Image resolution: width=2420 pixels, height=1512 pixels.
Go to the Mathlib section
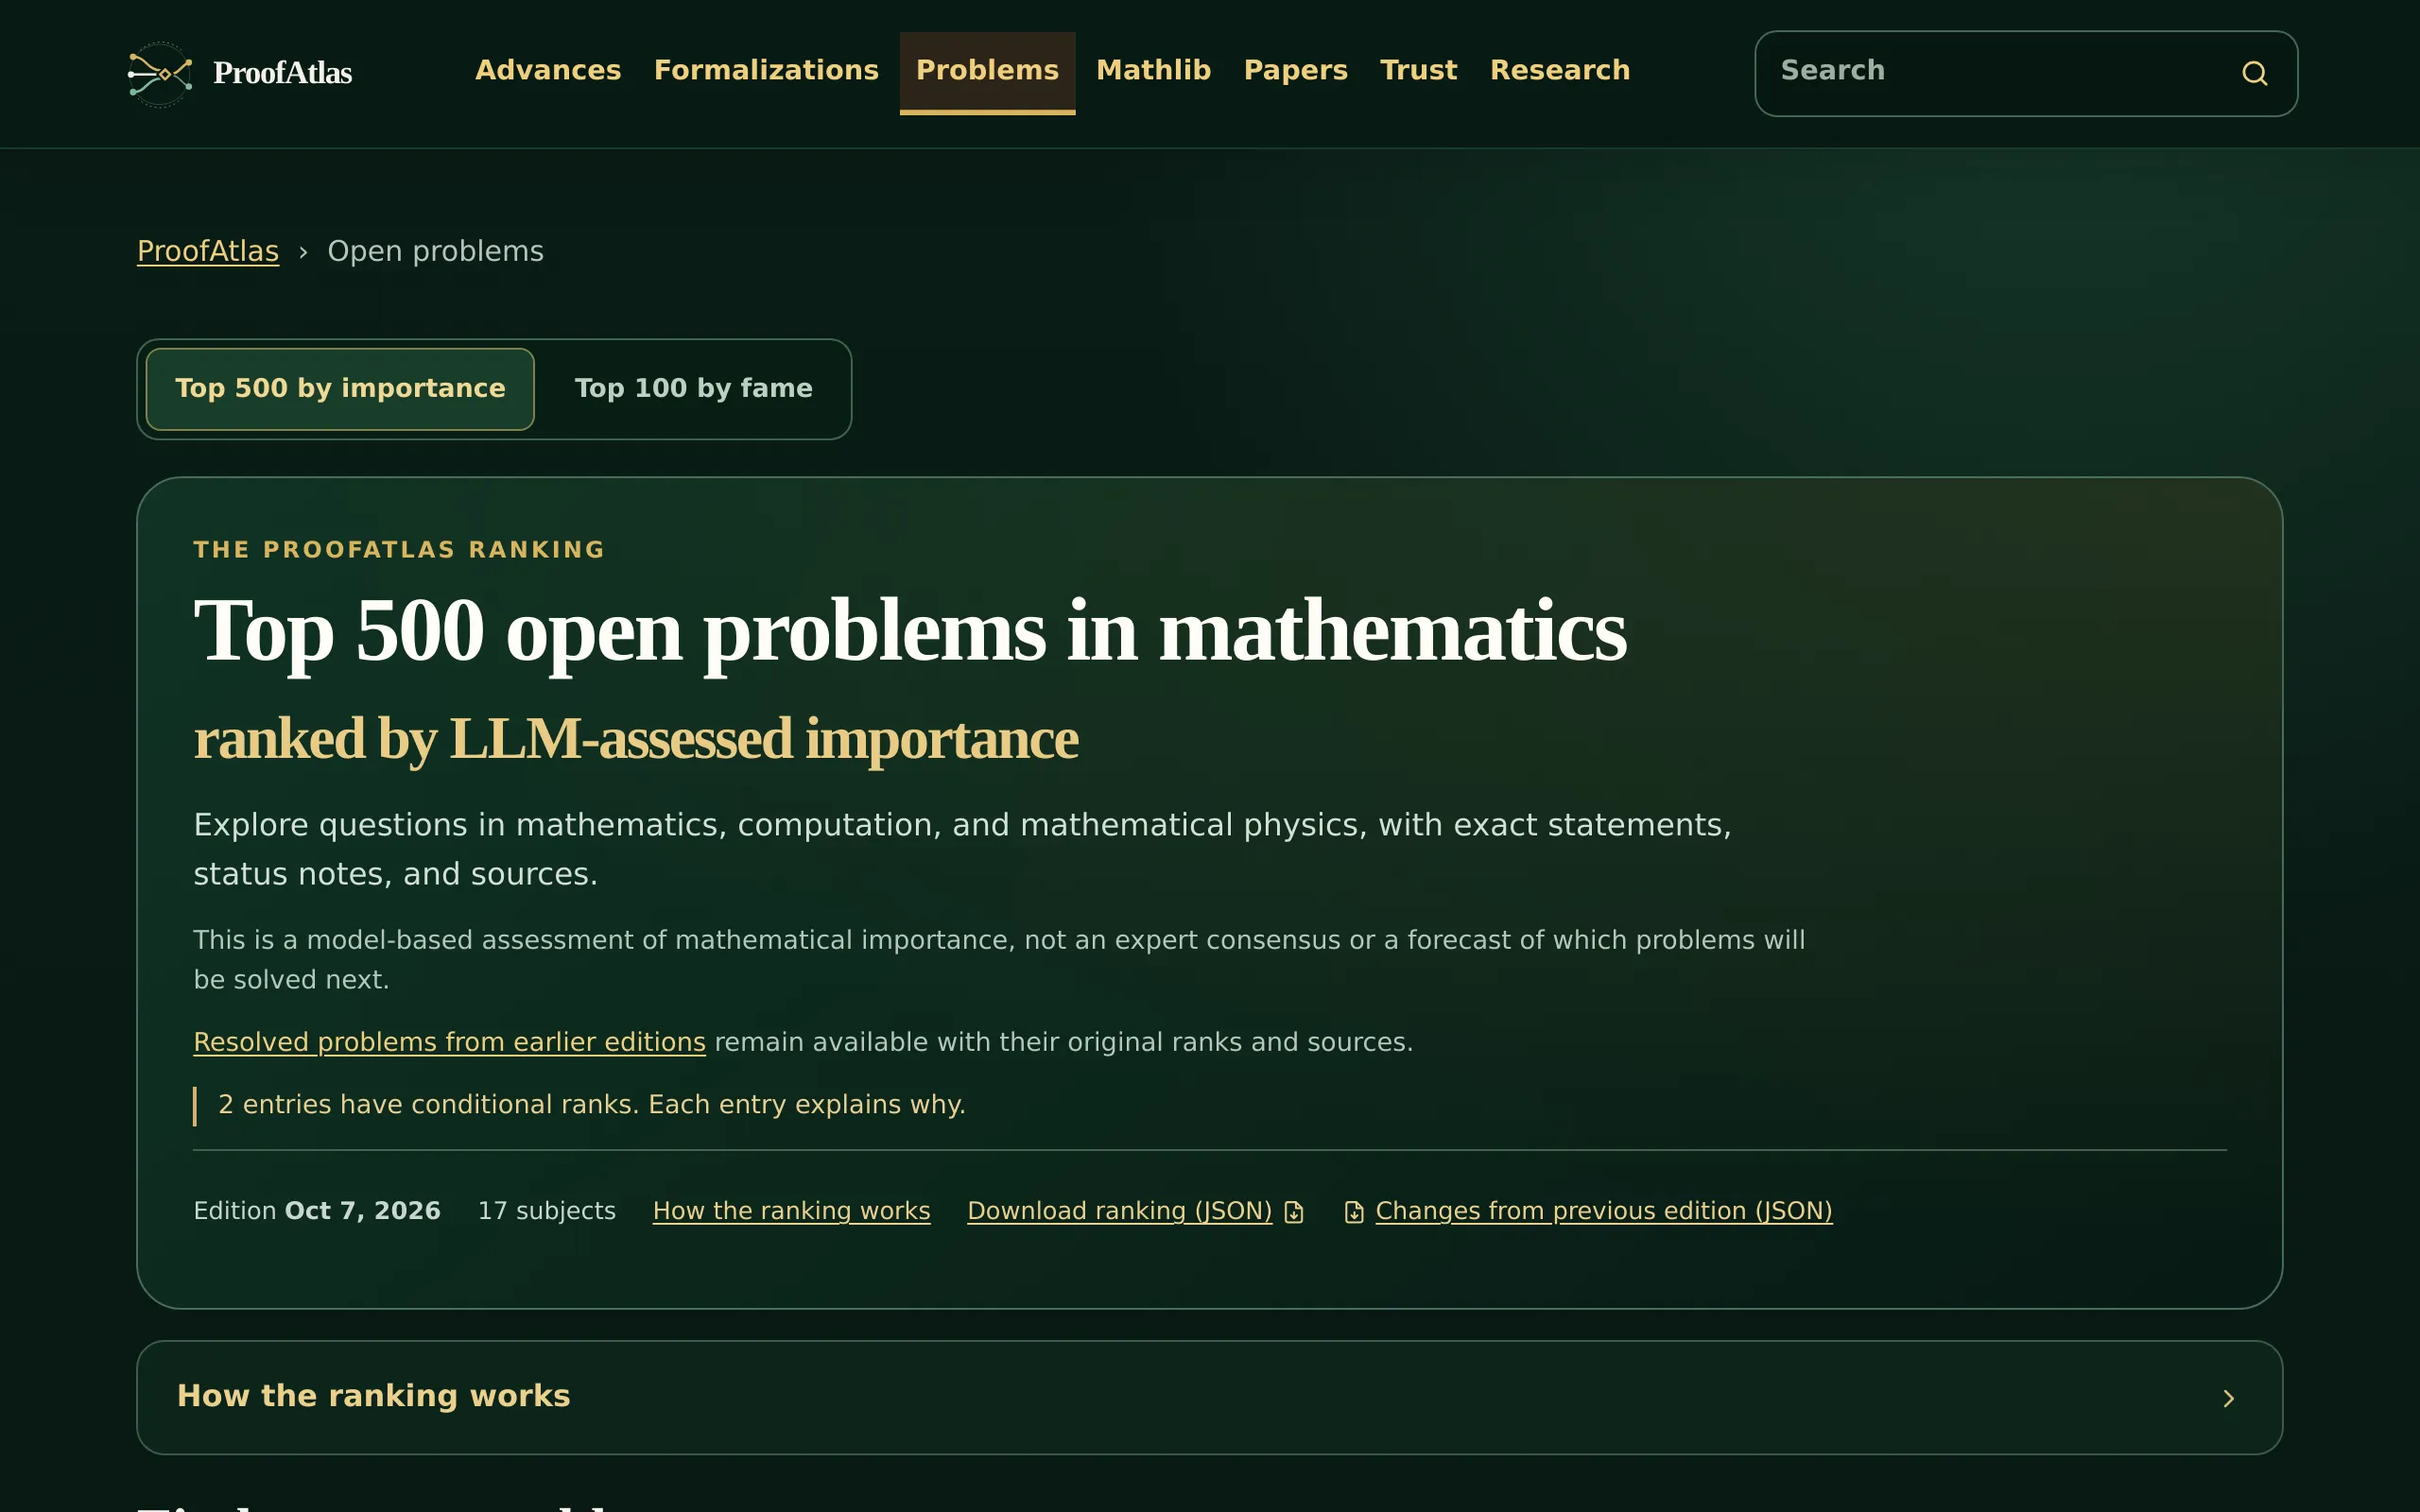[1153, 70]
